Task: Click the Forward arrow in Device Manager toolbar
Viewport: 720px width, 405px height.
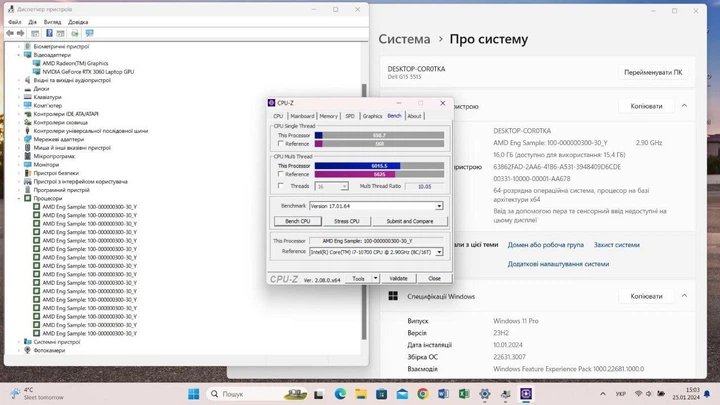Action: 20,33
